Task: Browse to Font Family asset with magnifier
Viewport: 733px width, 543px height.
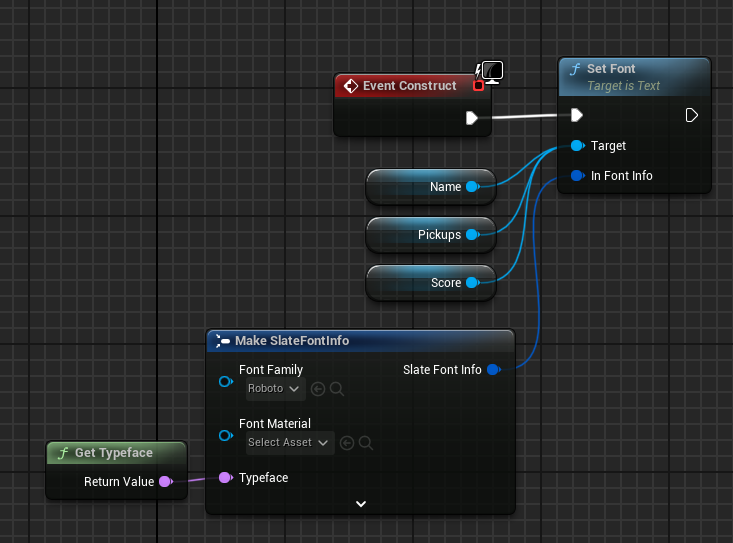Action: point(337,389)
